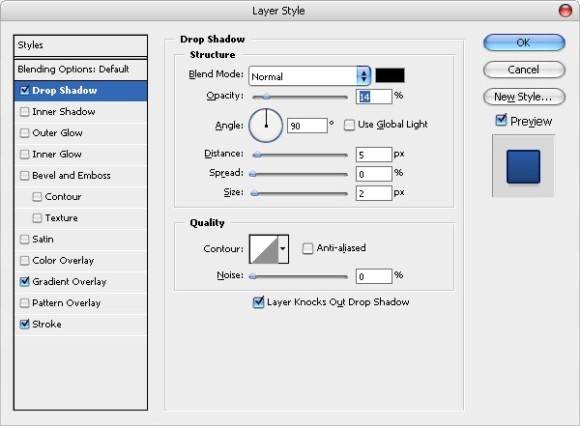The image size is (580, 426).
Task: Click the Noise slider handle
Action: coord(253,276)
